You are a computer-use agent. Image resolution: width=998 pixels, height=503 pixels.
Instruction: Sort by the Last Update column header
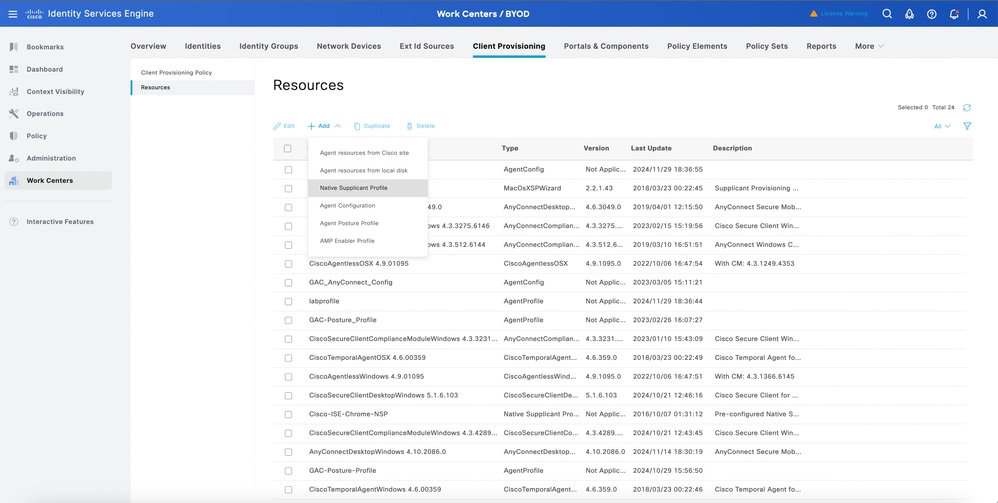coord(651,148)
